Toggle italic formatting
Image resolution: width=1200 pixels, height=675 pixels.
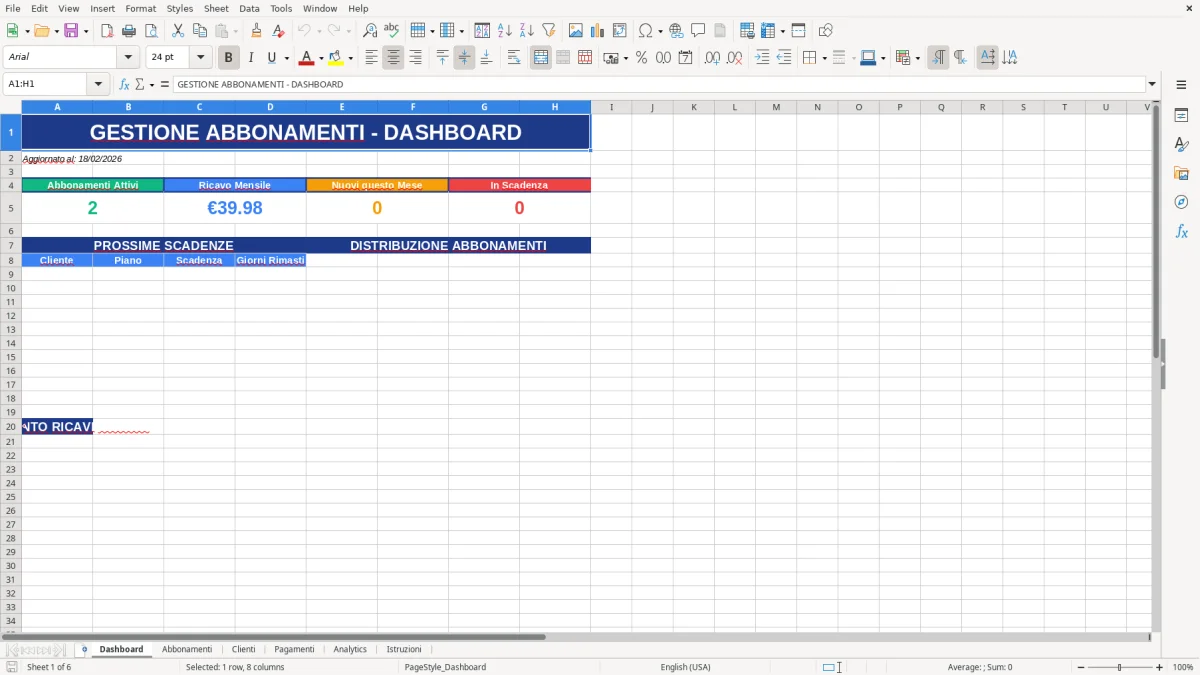point(251,57)
